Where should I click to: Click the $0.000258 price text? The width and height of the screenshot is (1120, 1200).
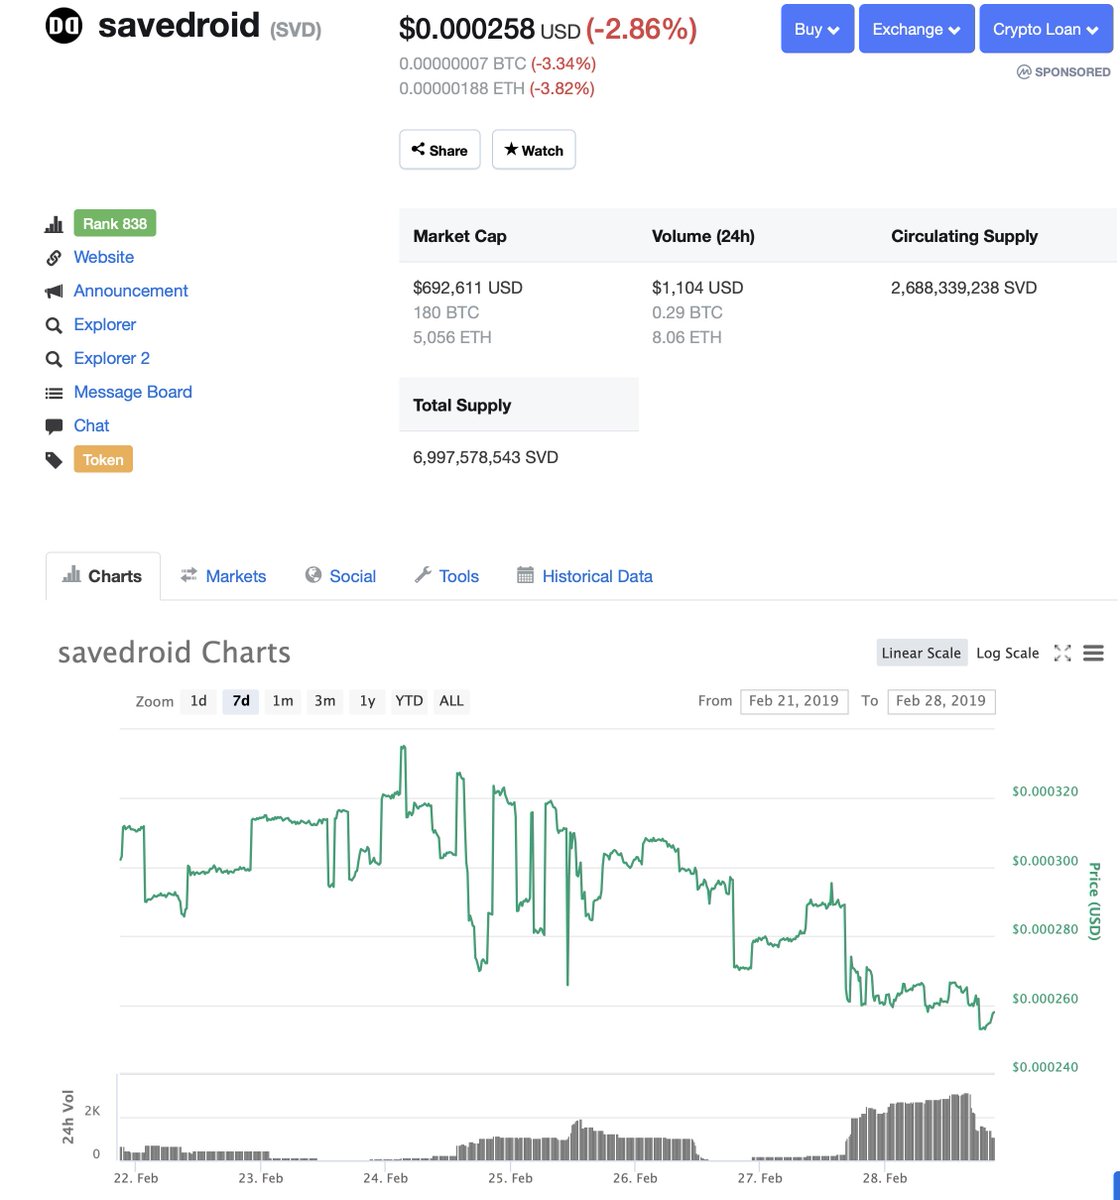[467, 29]
